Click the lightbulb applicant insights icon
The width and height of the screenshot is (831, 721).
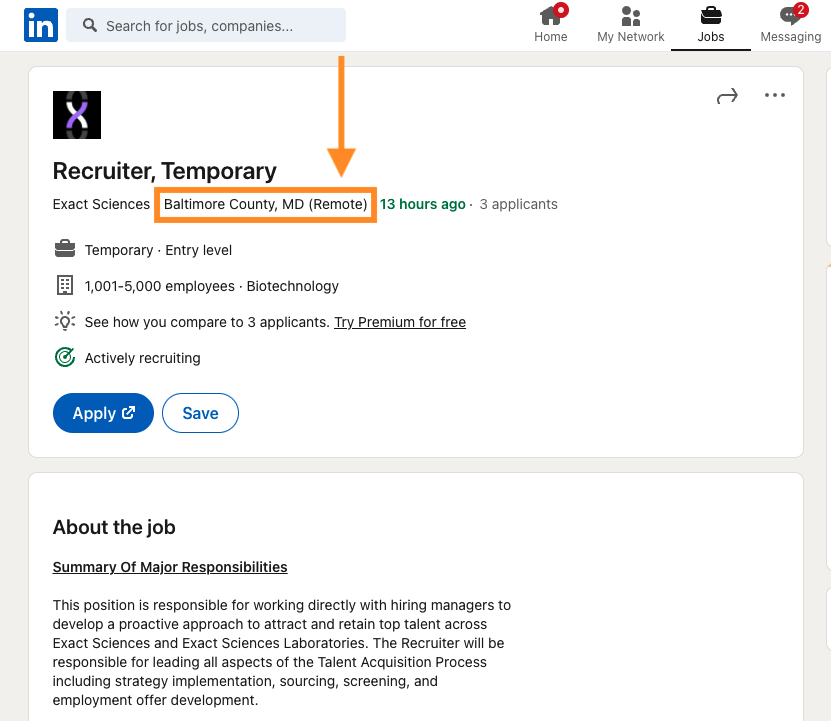[x=65, y=322]
